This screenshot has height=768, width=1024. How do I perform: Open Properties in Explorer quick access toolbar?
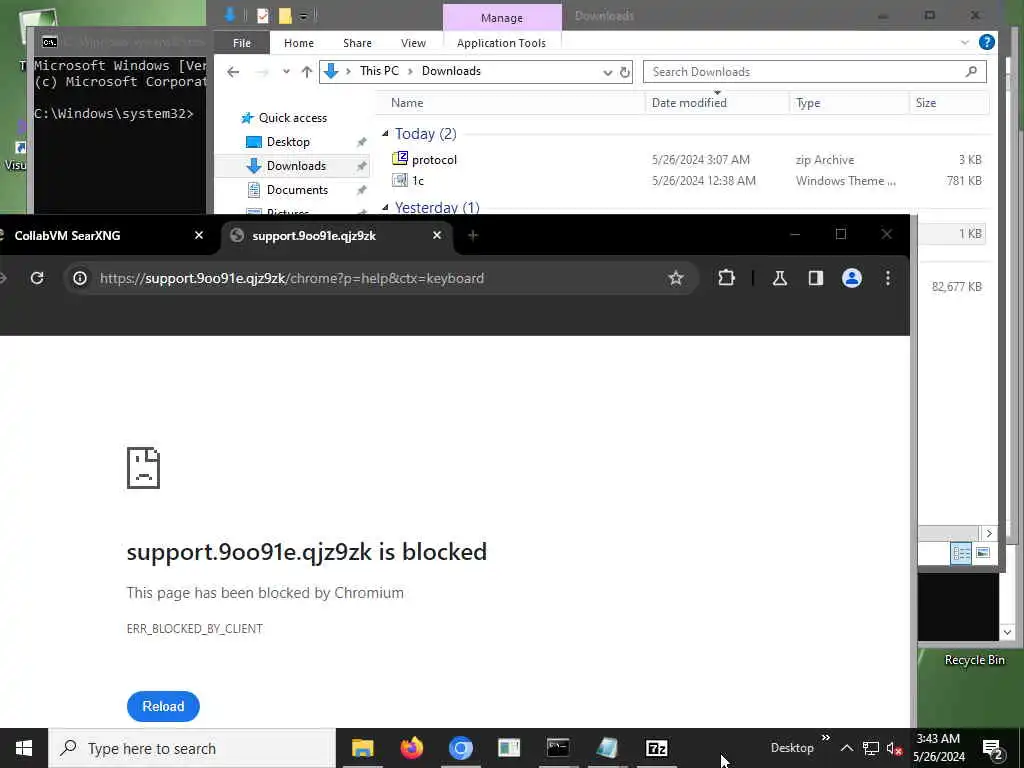pos(263,15)
